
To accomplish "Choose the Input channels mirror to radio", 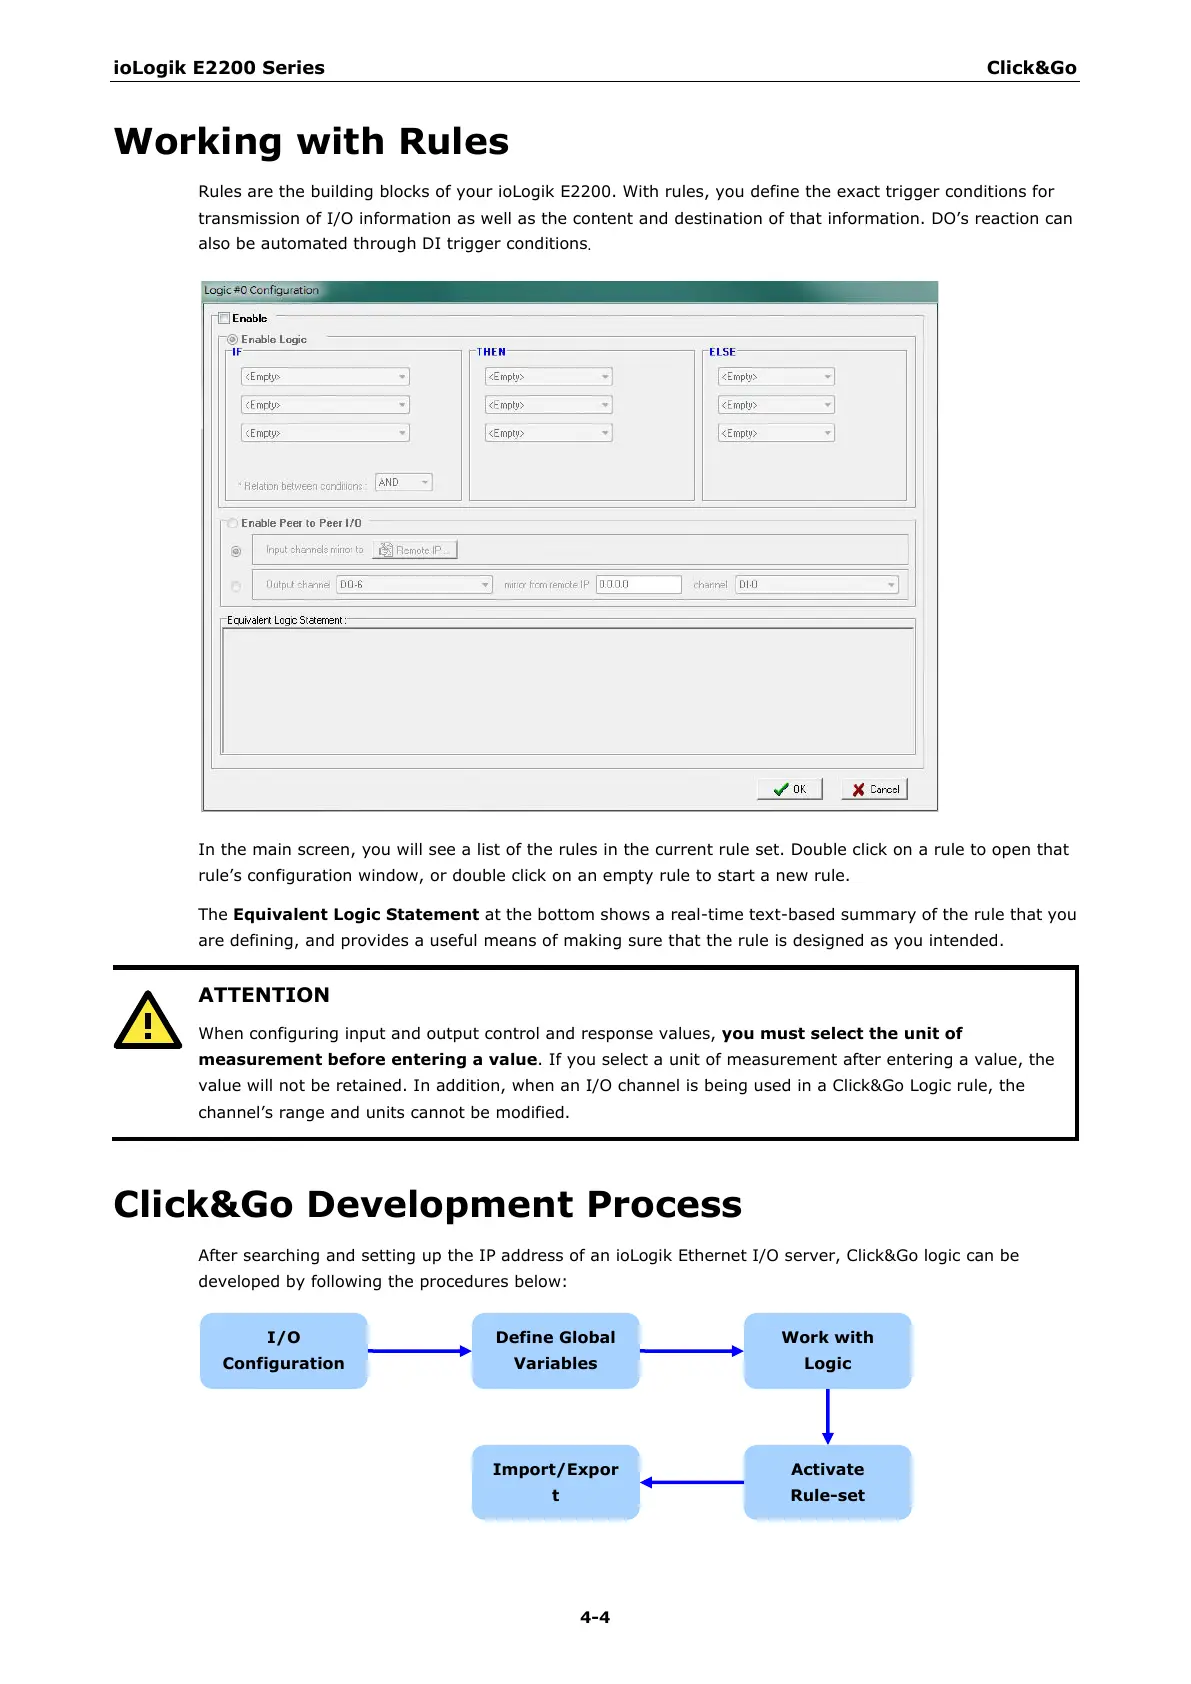I will pyautogui.click(x=236, y=551).
